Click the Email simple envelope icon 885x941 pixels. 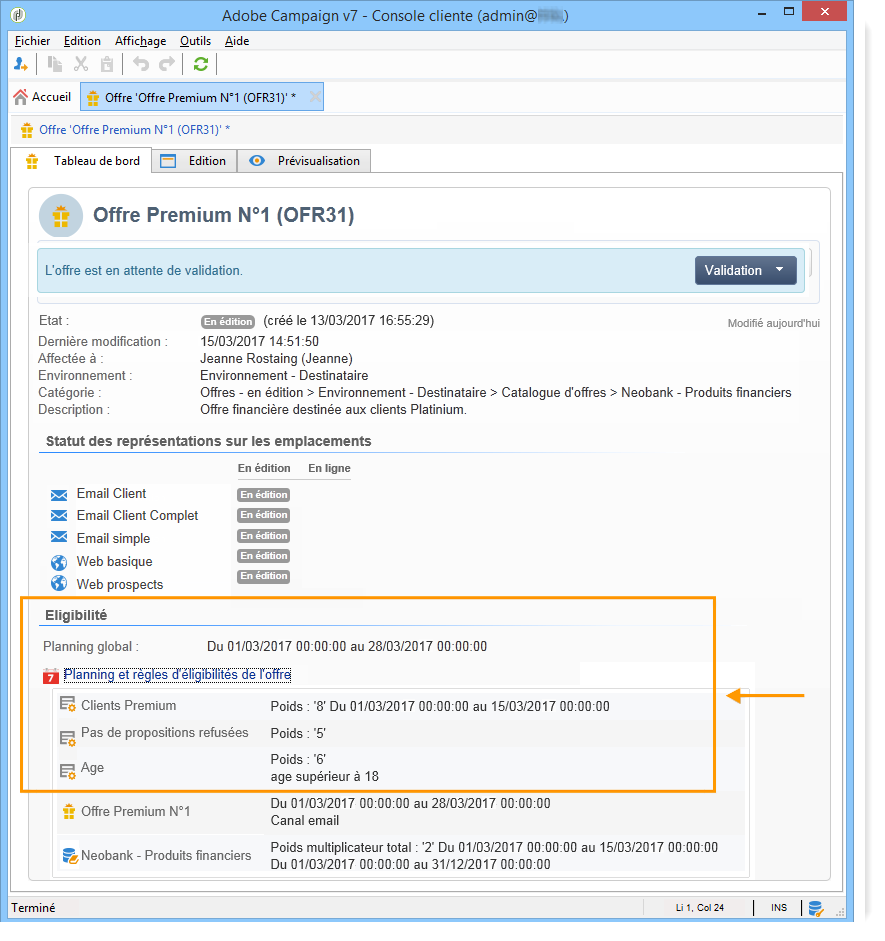[x=59, y=537]
